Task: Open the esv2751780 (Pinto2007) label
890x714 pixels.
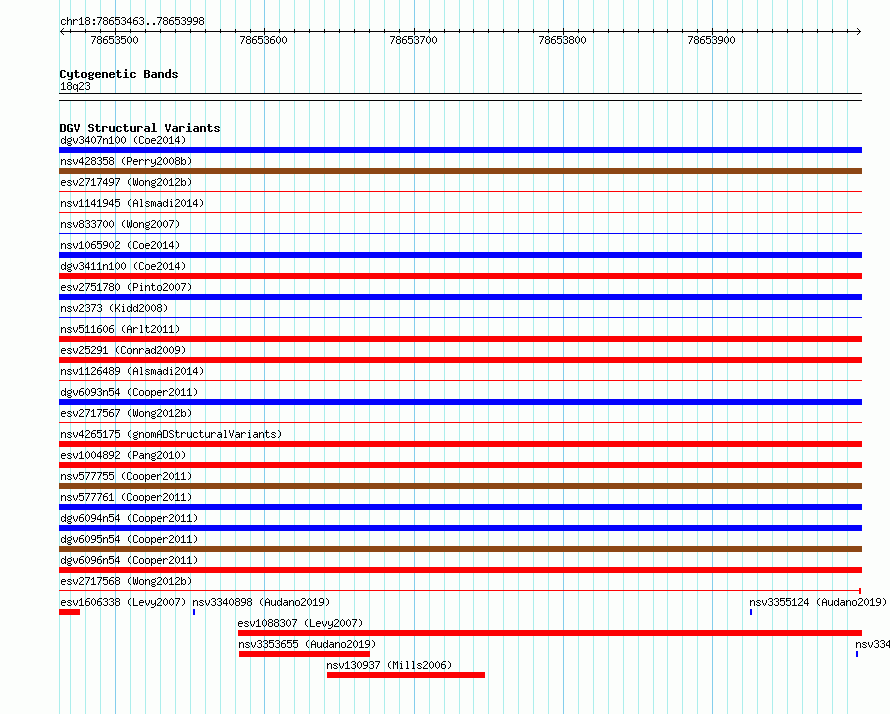Action: (x=126, y=287)
